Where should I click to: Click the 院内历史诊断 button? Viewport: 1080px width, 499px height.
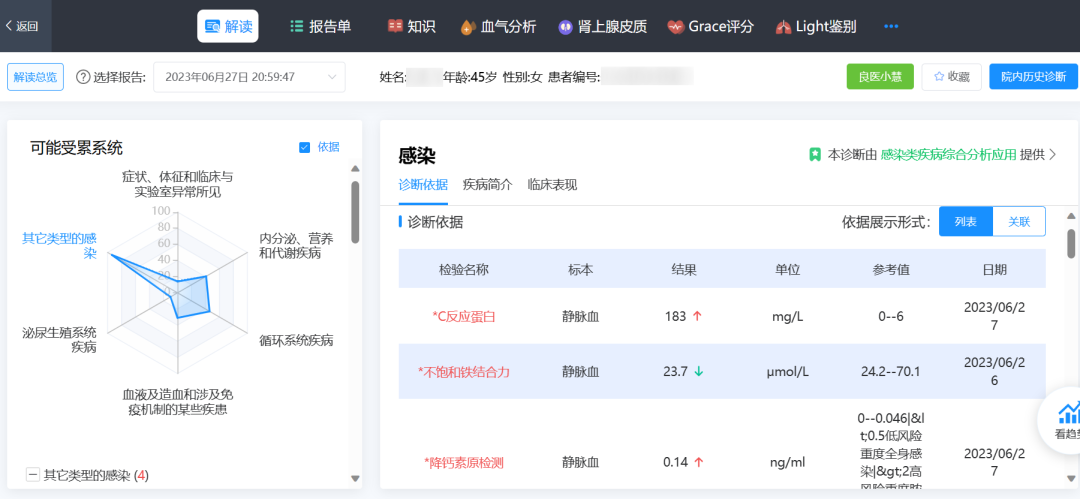(1033, 77)
